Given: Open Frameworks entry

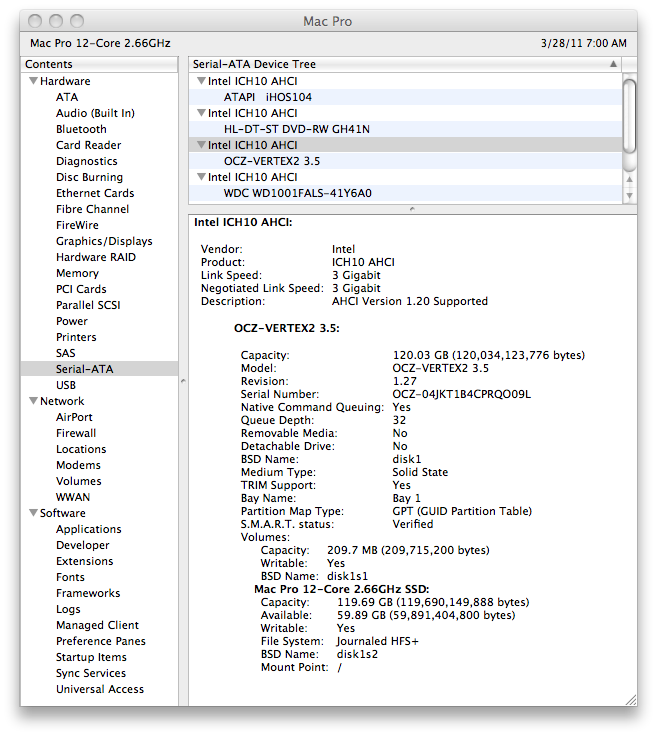Looking at the screenshot, I should point(88,593).
